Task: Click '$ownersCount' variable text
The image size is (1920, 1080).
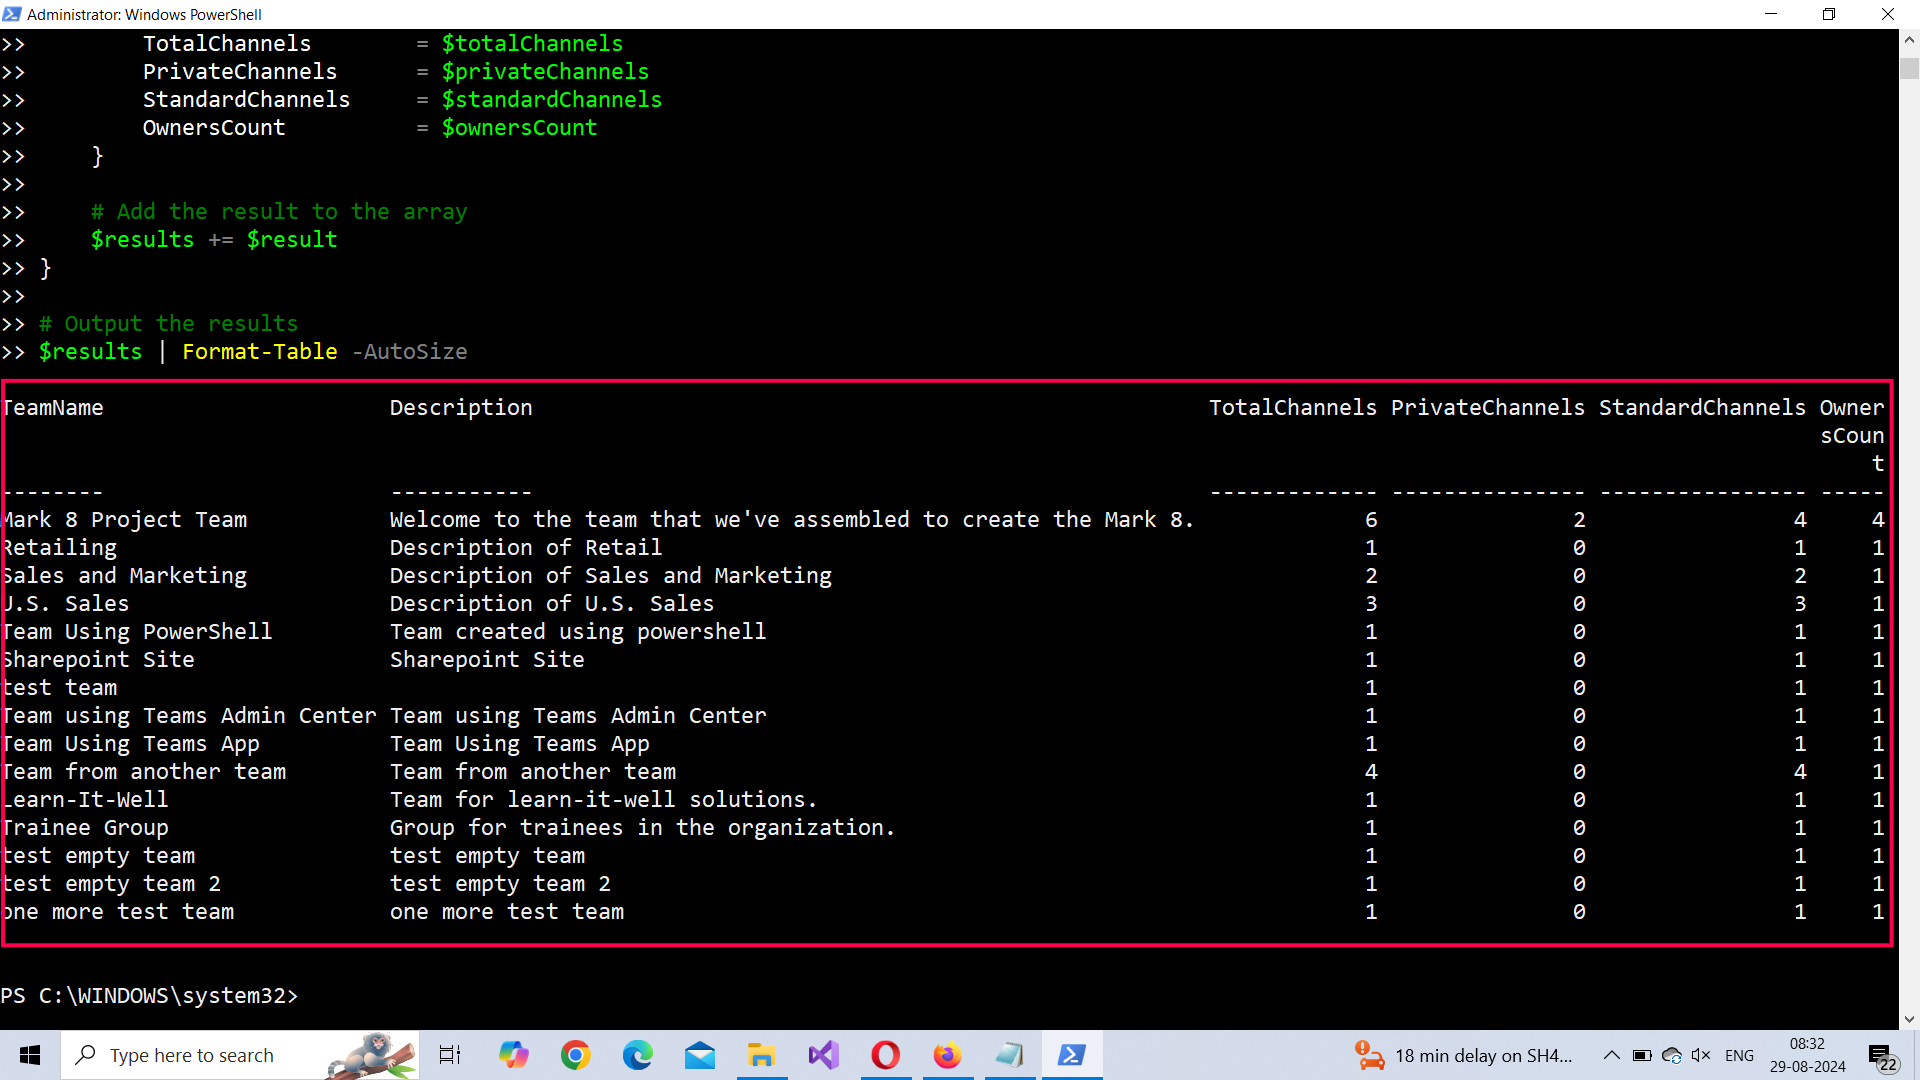Action: point(520,128)
